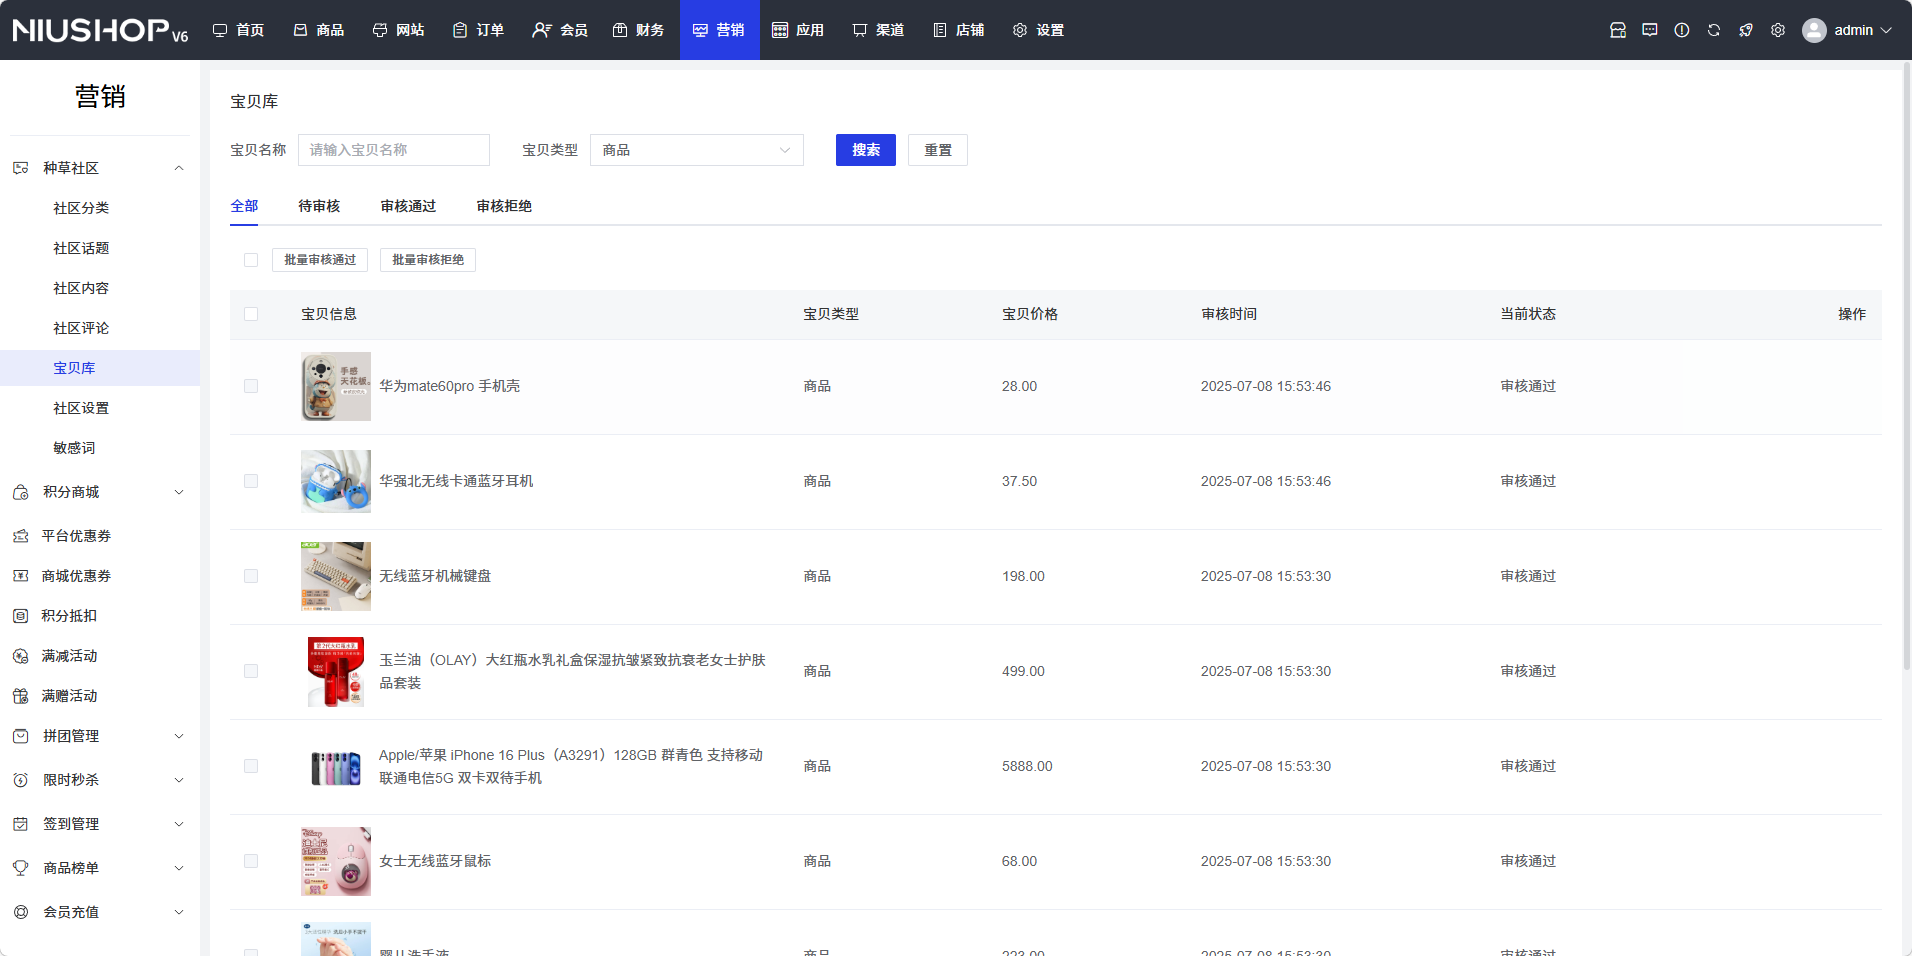Open the gear settings icon at top right
The image size is (1912, 956).
pyautogui.click(x=1778, y=30)
